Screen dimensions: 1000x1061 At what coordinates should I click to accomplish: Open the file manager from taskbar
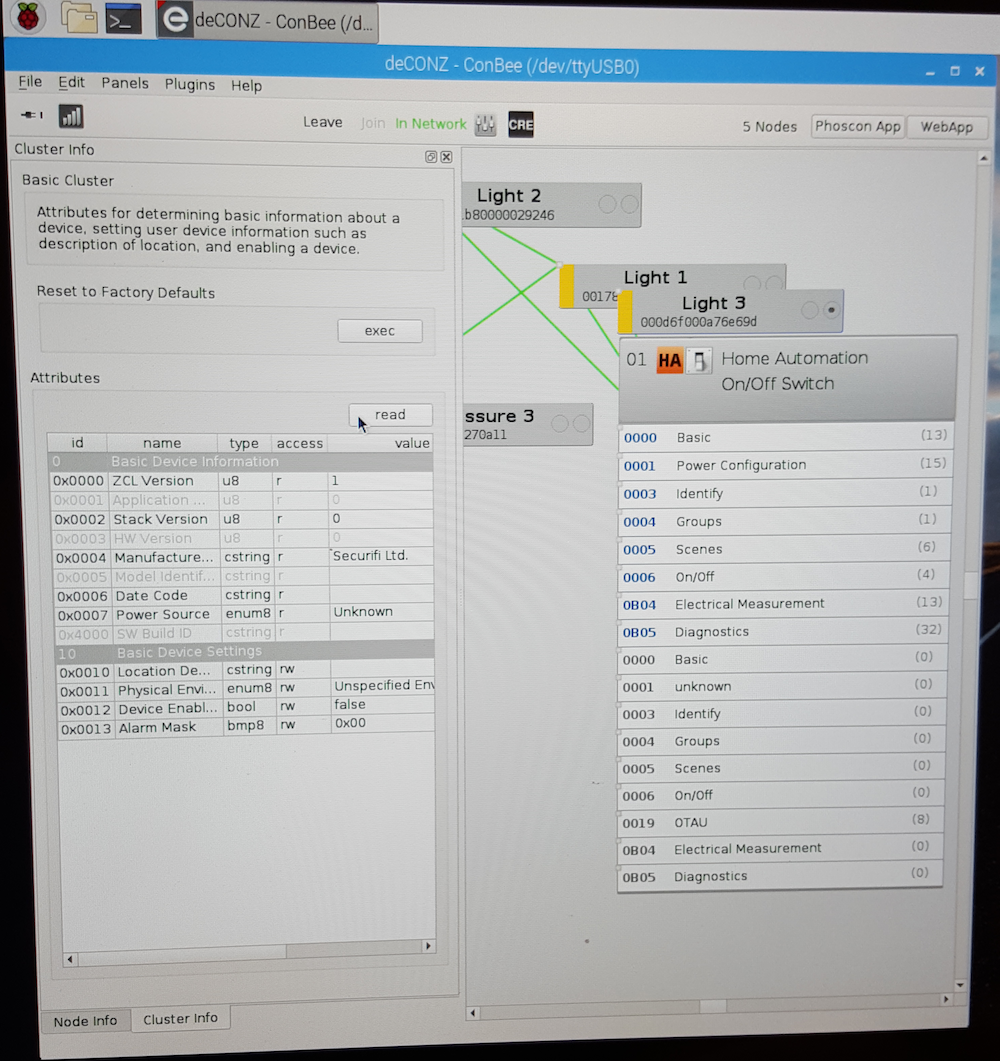(x=79, y=18)
